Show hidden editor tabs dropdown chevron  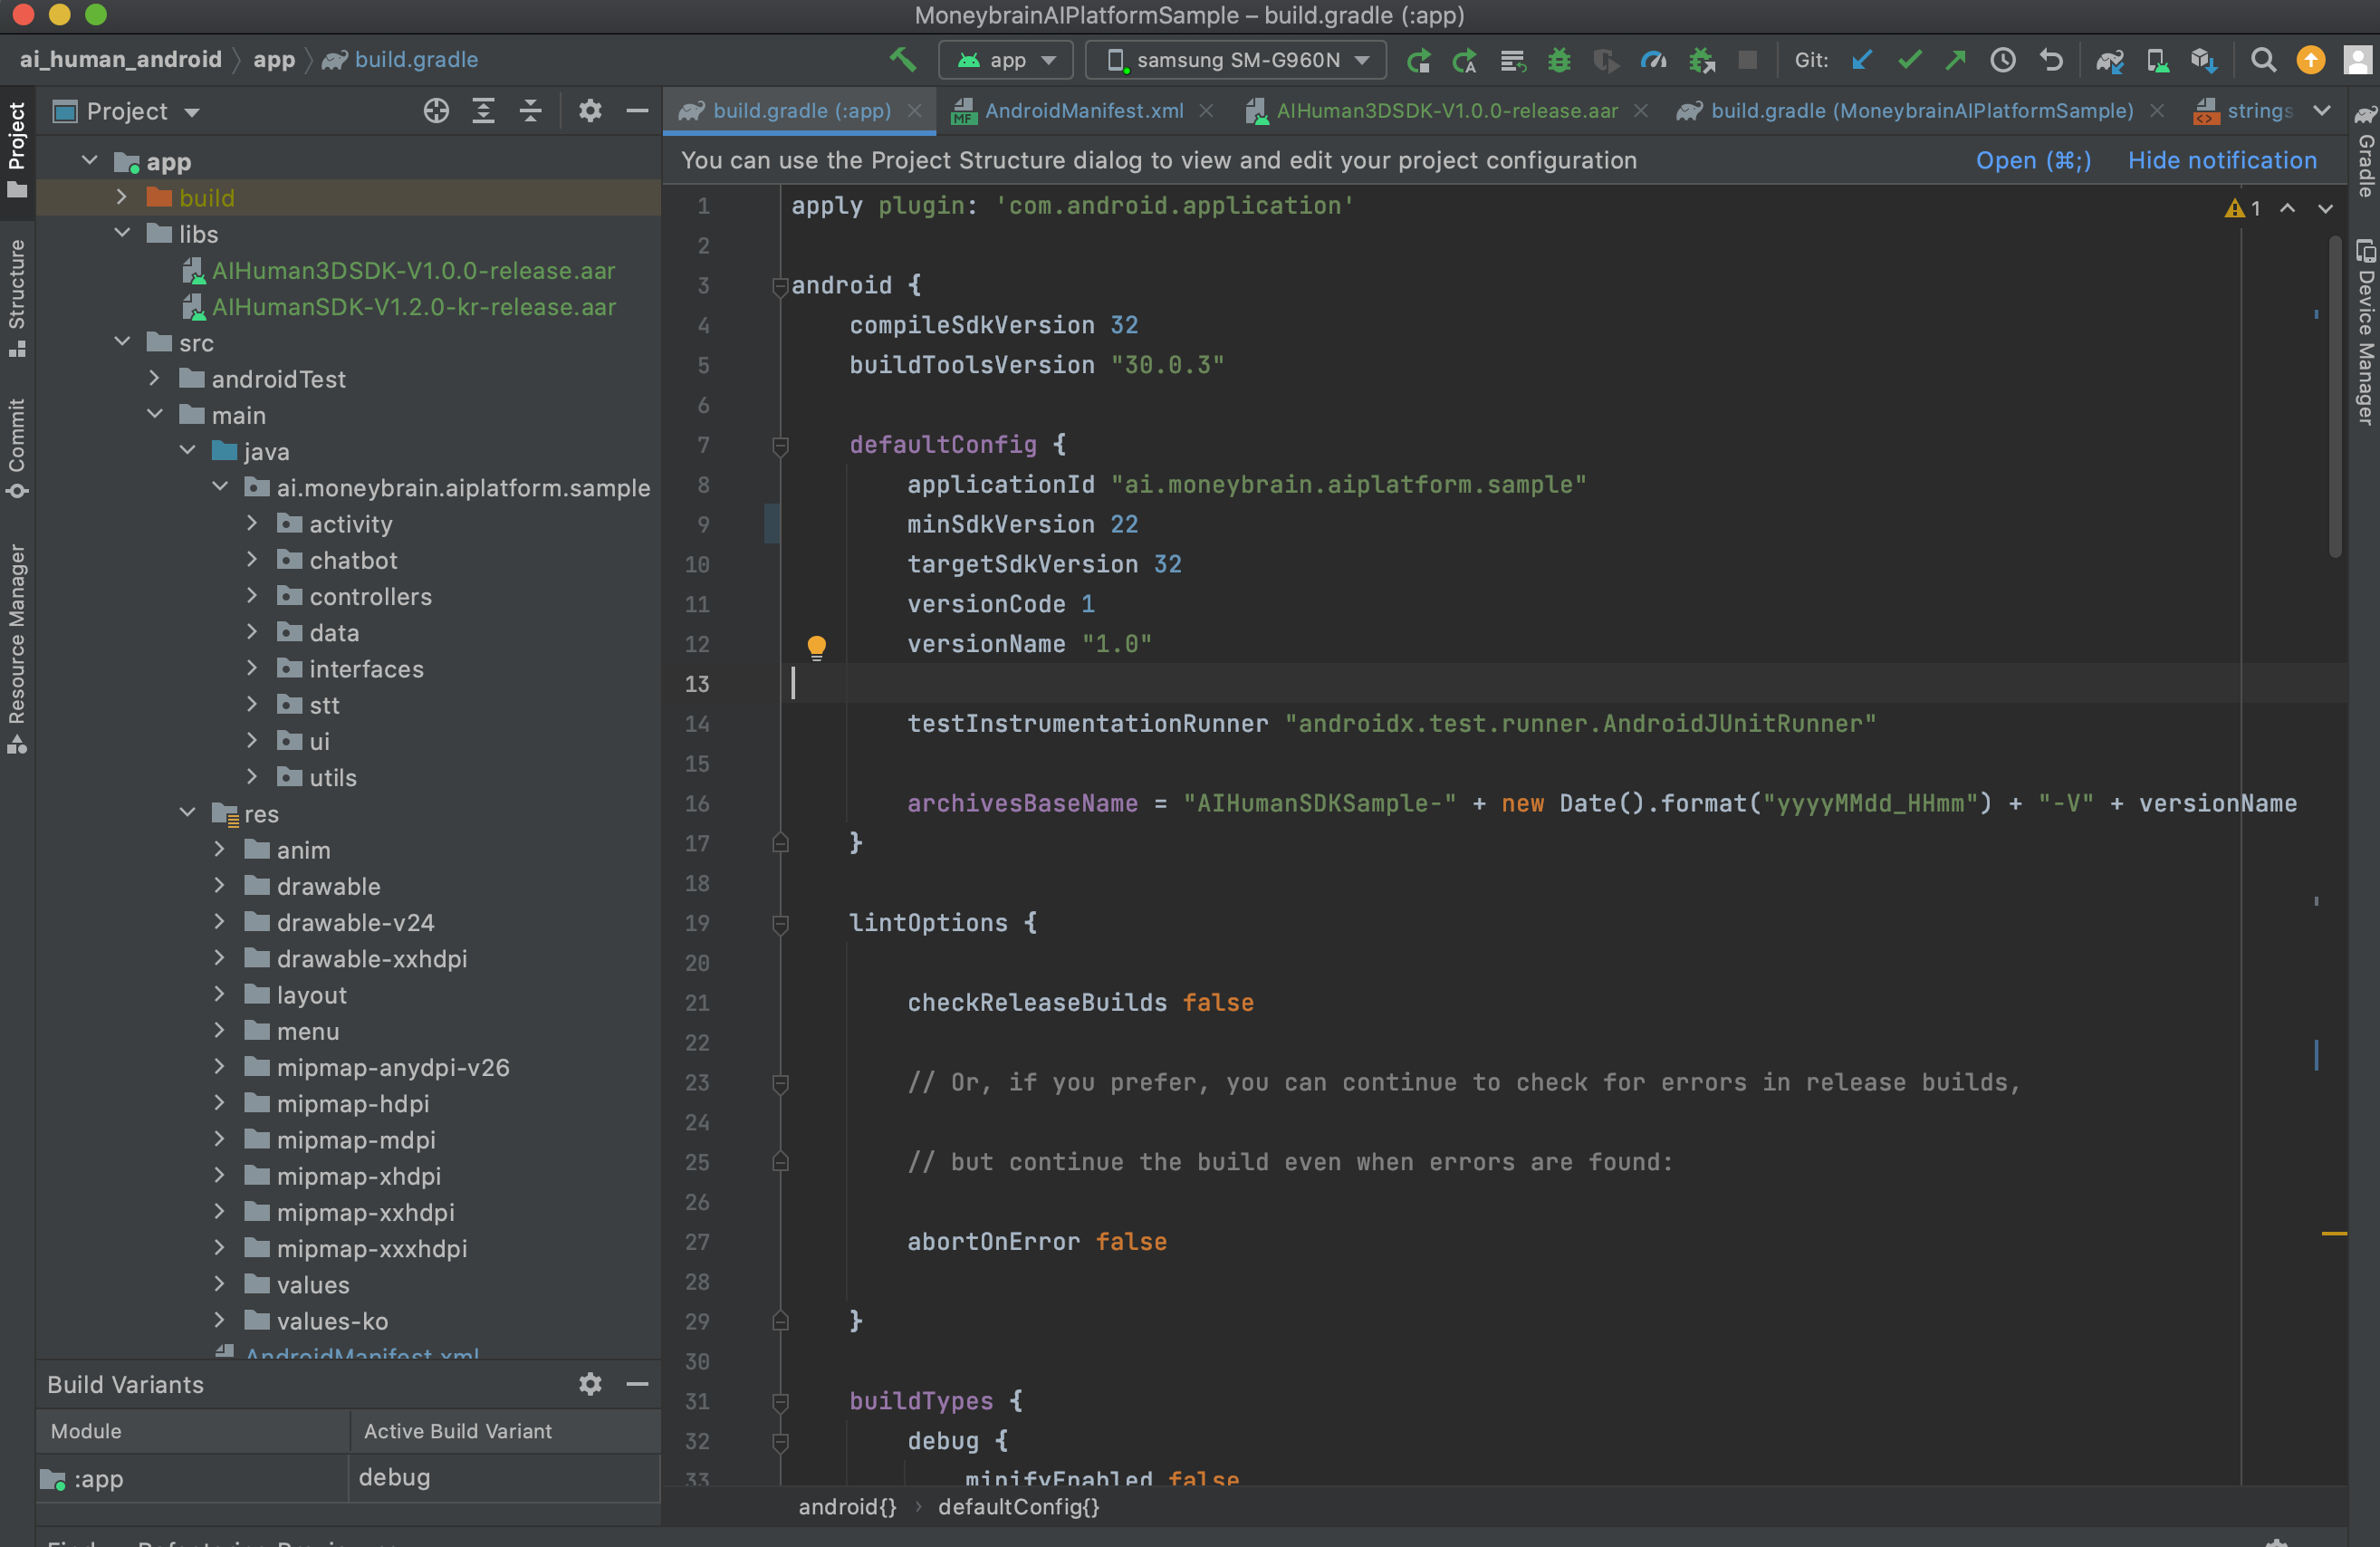click(2322, 111)
